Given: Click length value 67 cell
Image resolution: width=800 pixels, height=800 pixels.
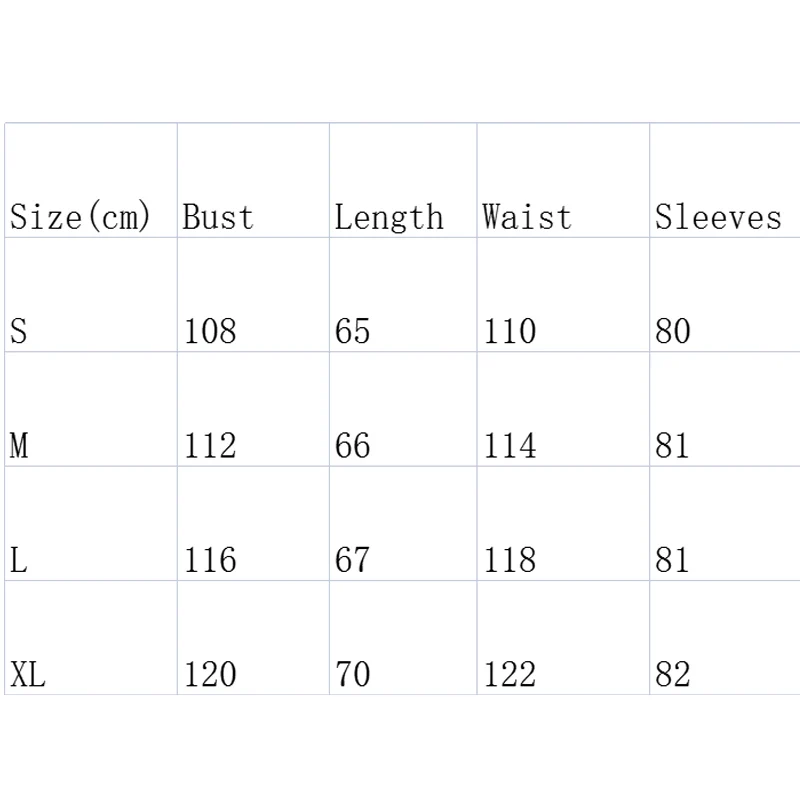Looking at the screenshot, I should tap(352, 560).
